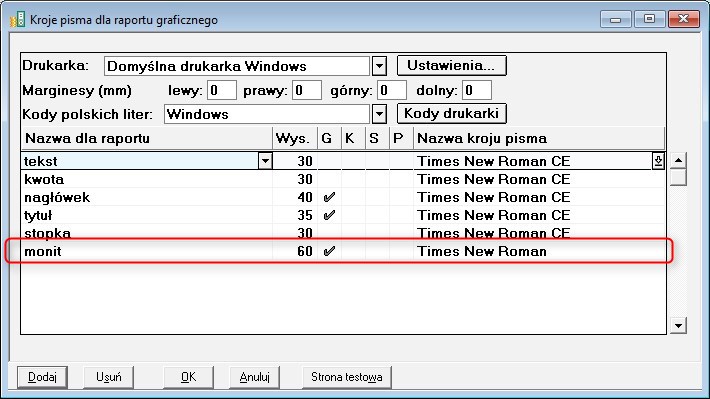This screenshot has height=399, width=710.
Task: Click the P column header
Action: click(401, 138)
